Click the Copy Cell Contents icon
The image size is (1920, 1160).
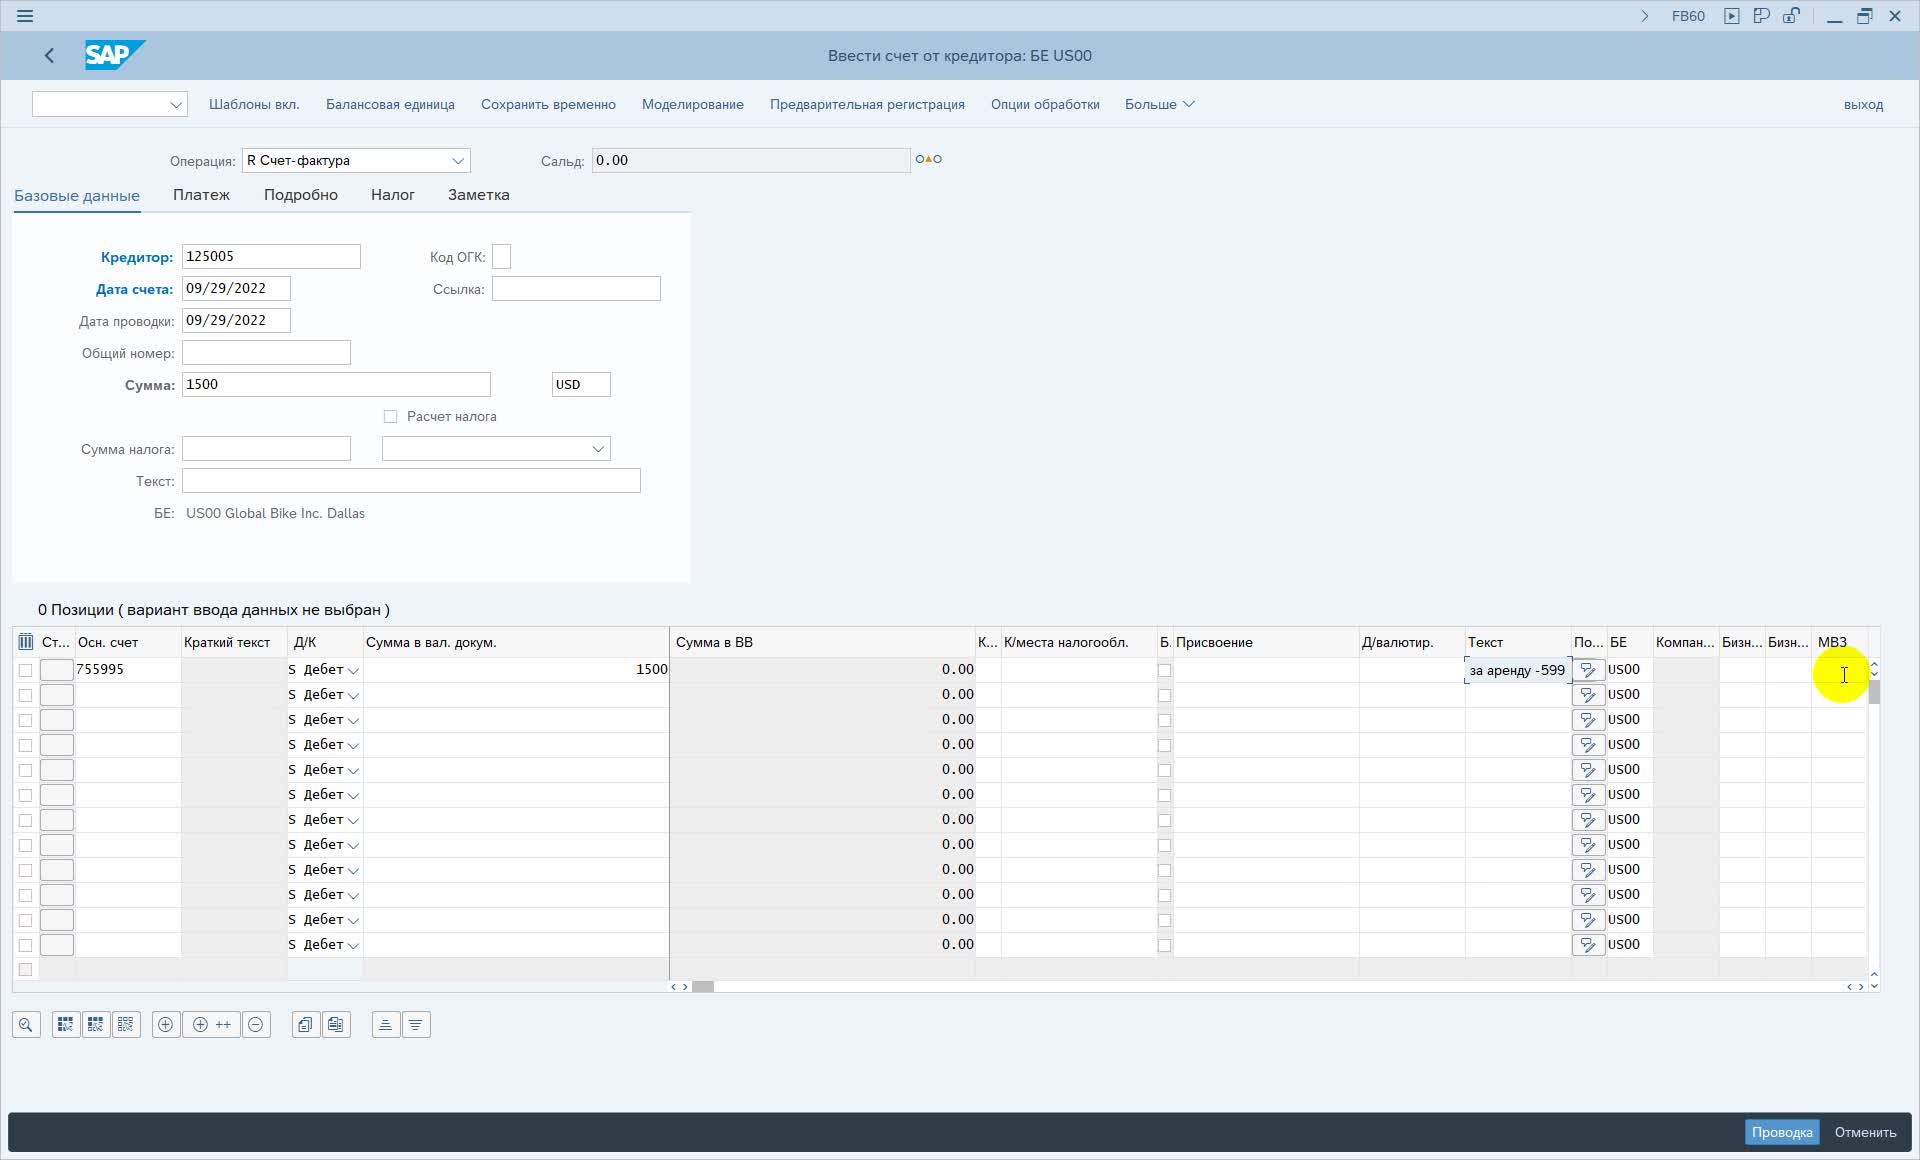pyautogui.click(x=336, y=1024)
